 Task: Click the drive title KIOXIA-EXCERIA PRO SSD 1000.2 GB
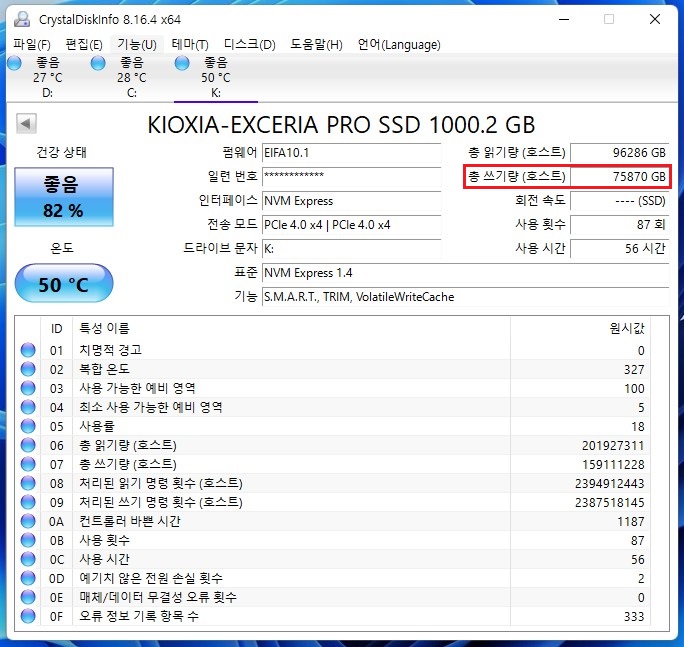341,125
